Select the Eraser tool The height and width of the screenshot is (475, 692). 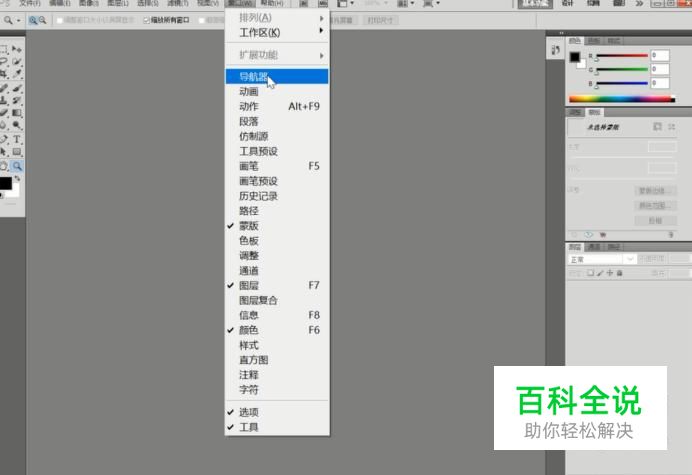point(4,113)
